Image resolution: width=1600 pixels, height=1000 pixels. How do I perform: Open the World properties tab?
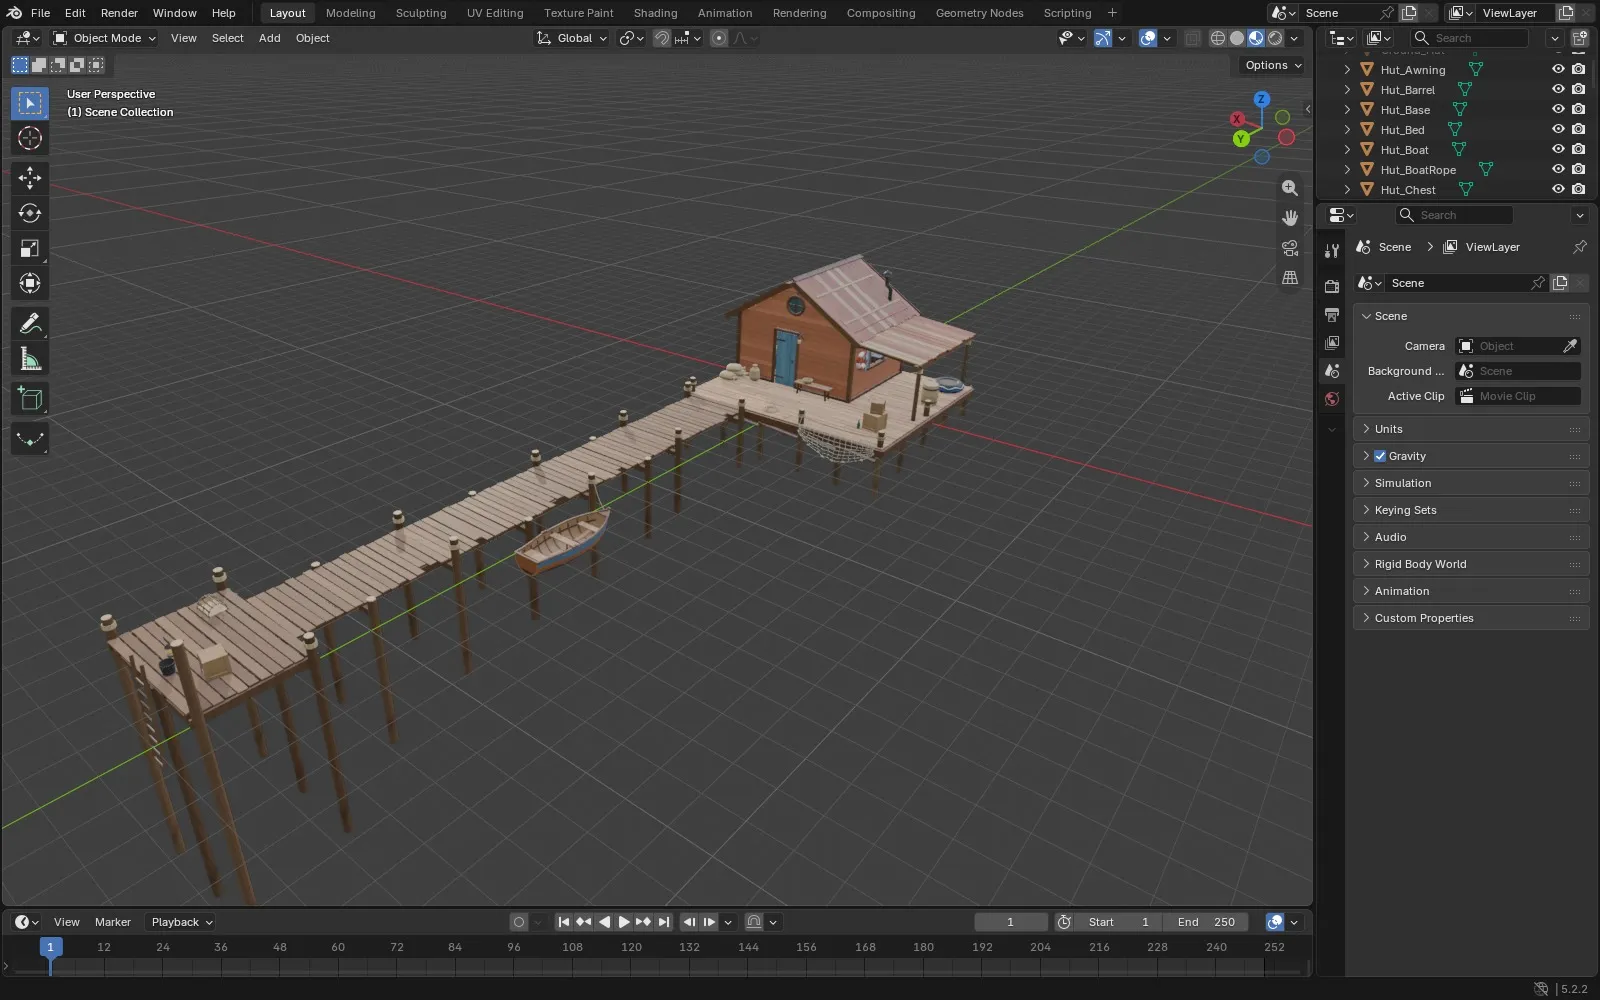pos(1332,399)
